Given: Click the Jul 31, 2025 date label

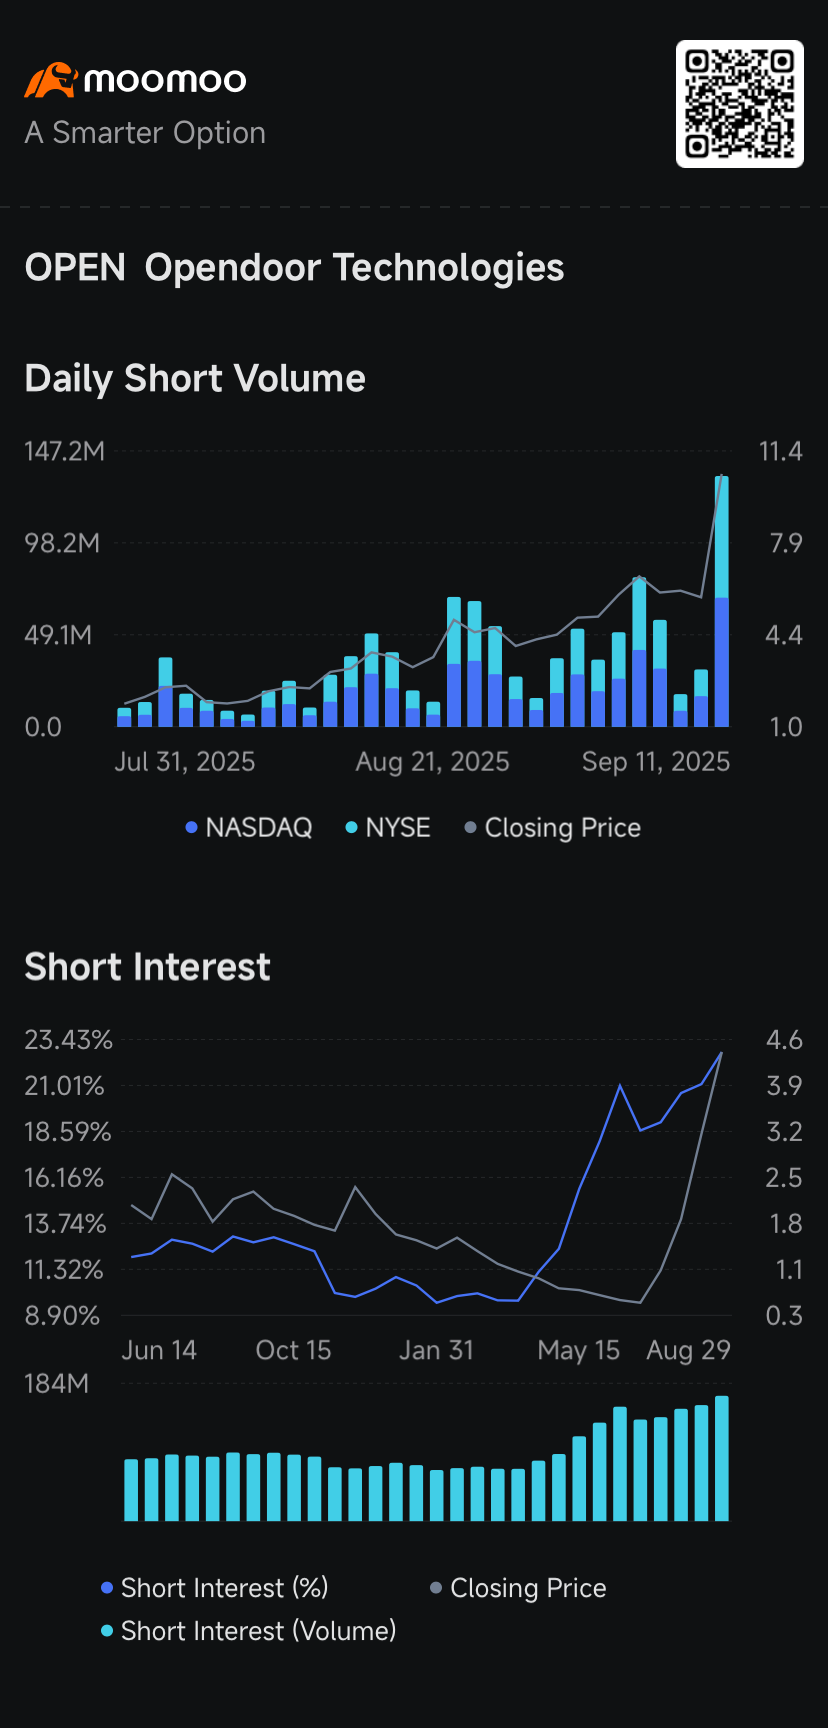Looking at the screenshot, I should click(x=185, y=762).
